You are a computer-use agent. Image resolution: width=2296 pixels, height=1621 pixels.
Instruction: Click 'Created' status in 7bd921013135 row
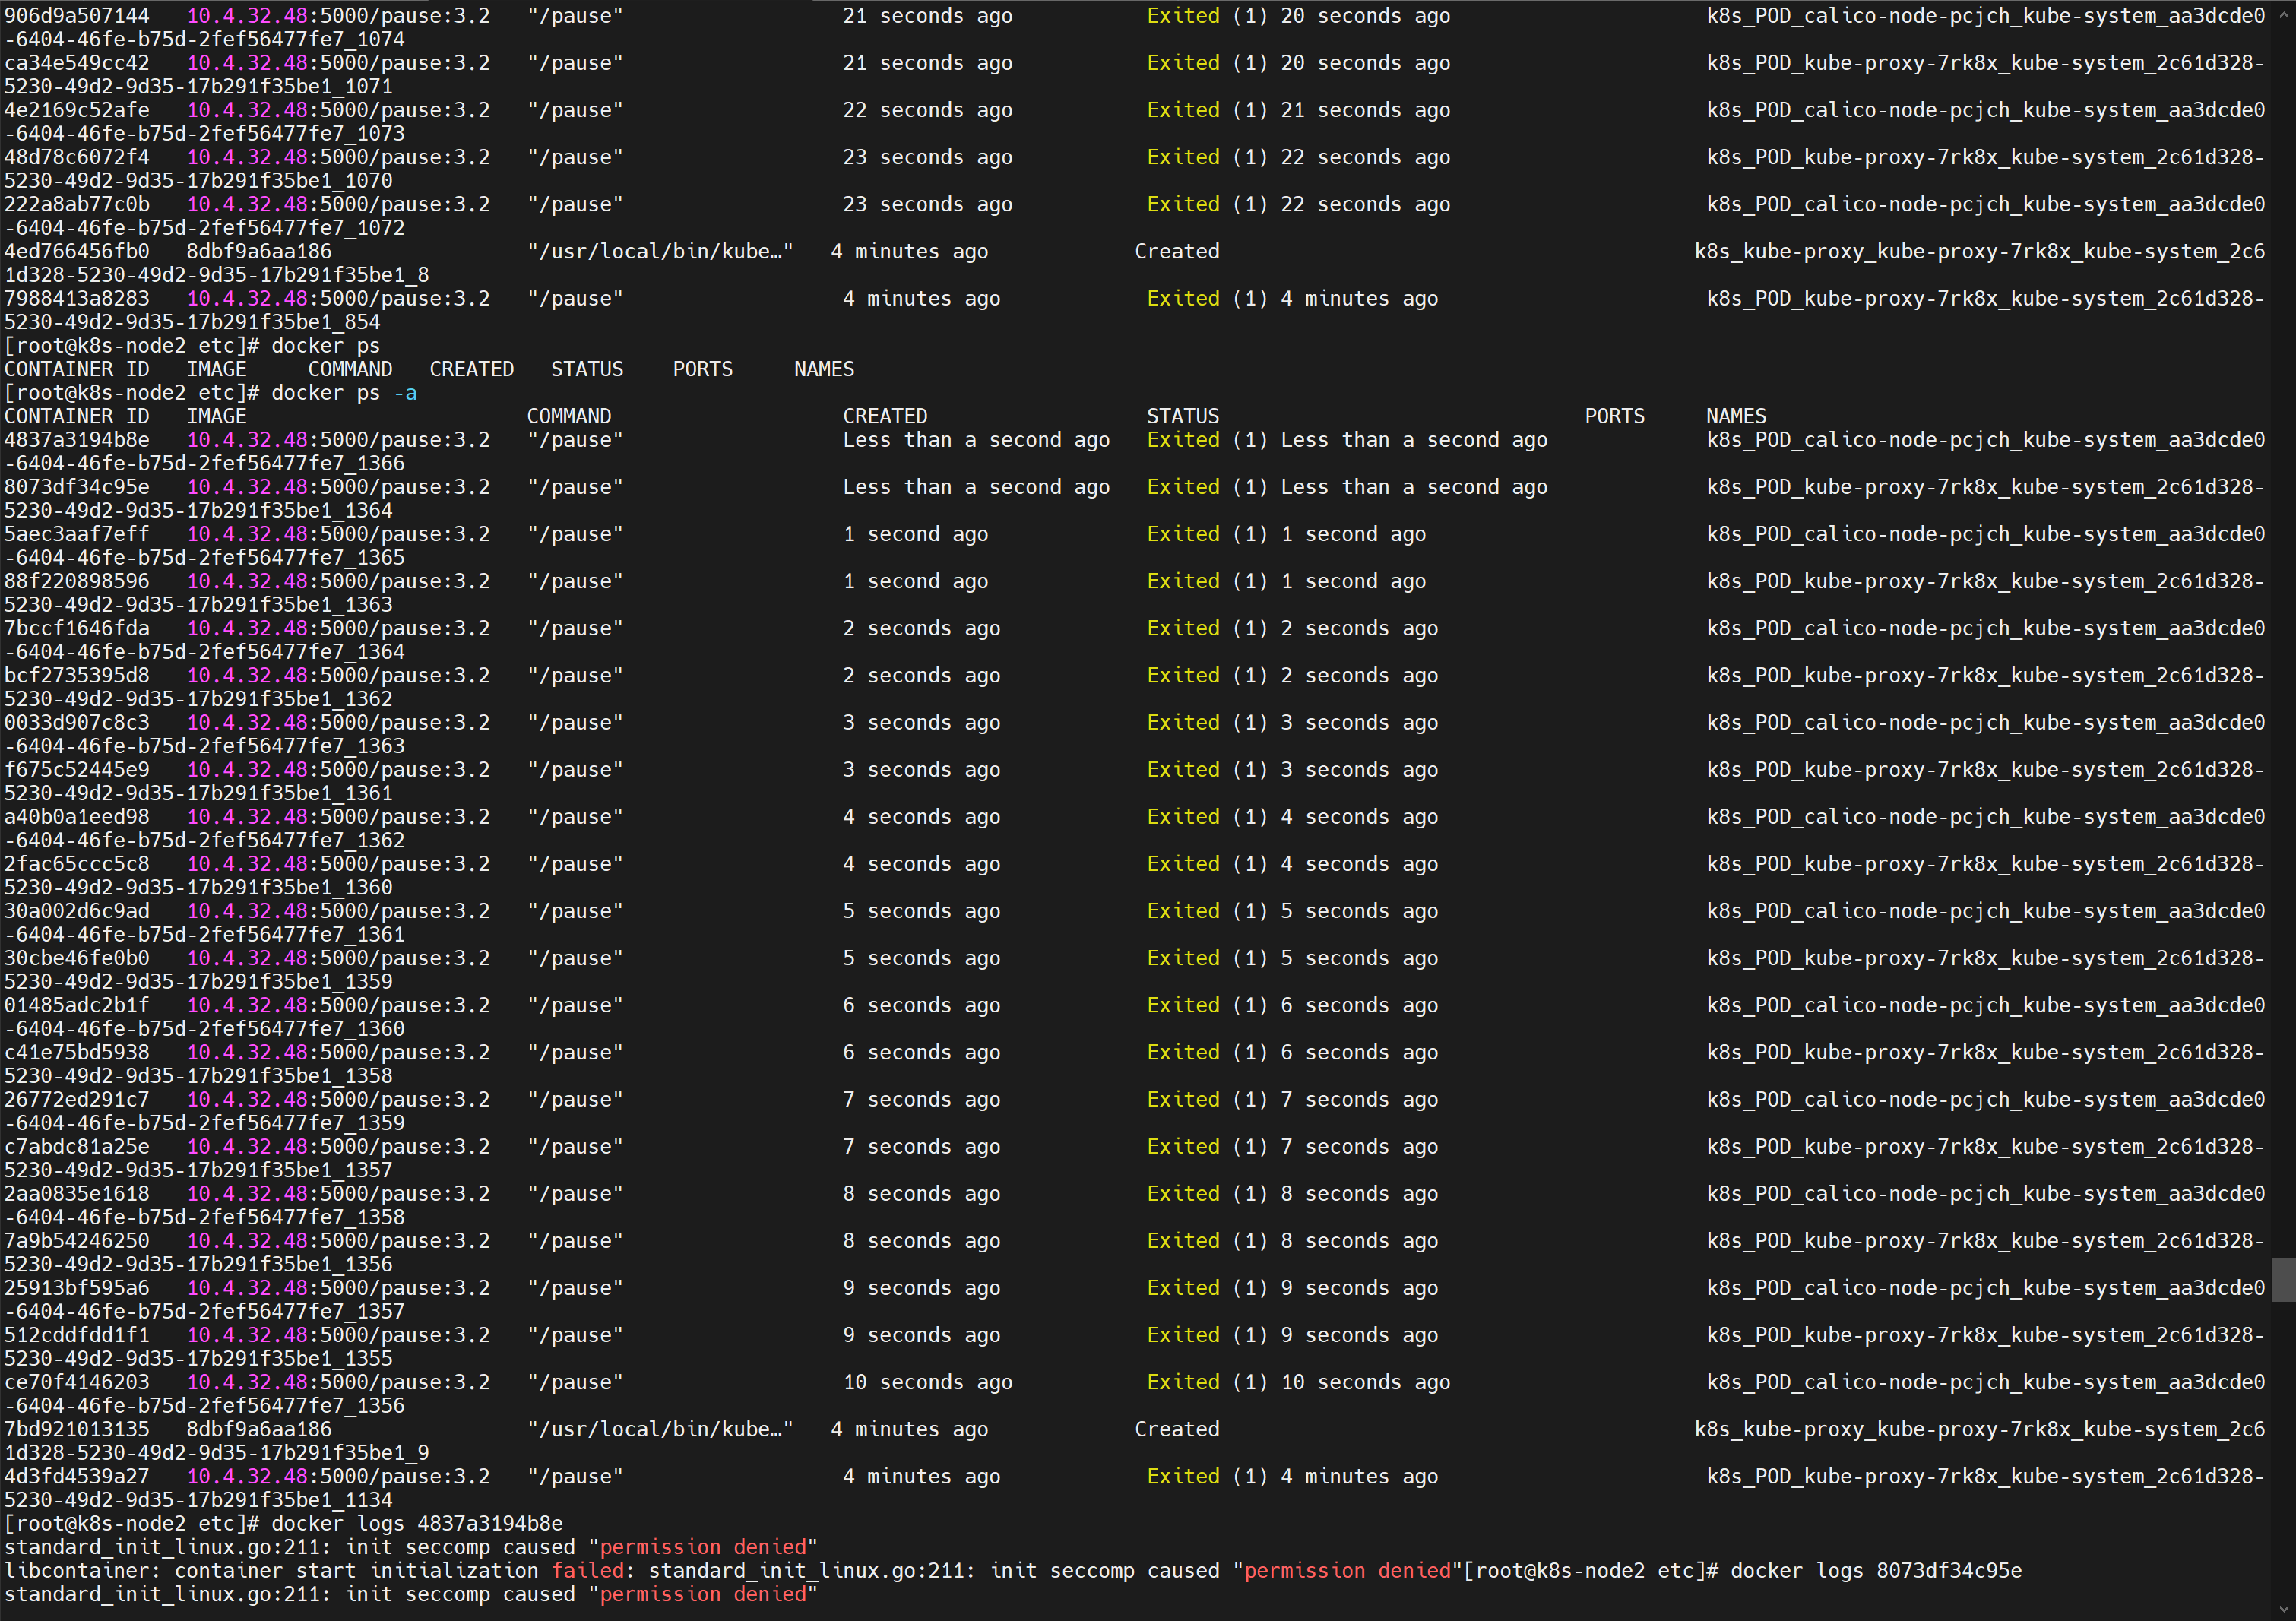coord(1177,1427)
